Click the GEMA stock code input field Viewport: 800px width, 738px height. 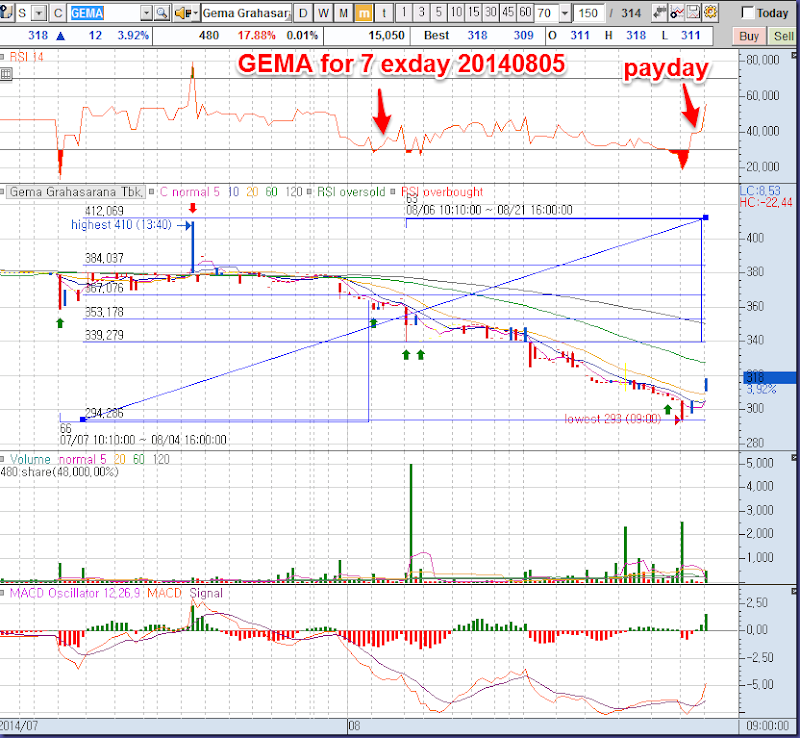pyautogui.click(x=105, y=13)
